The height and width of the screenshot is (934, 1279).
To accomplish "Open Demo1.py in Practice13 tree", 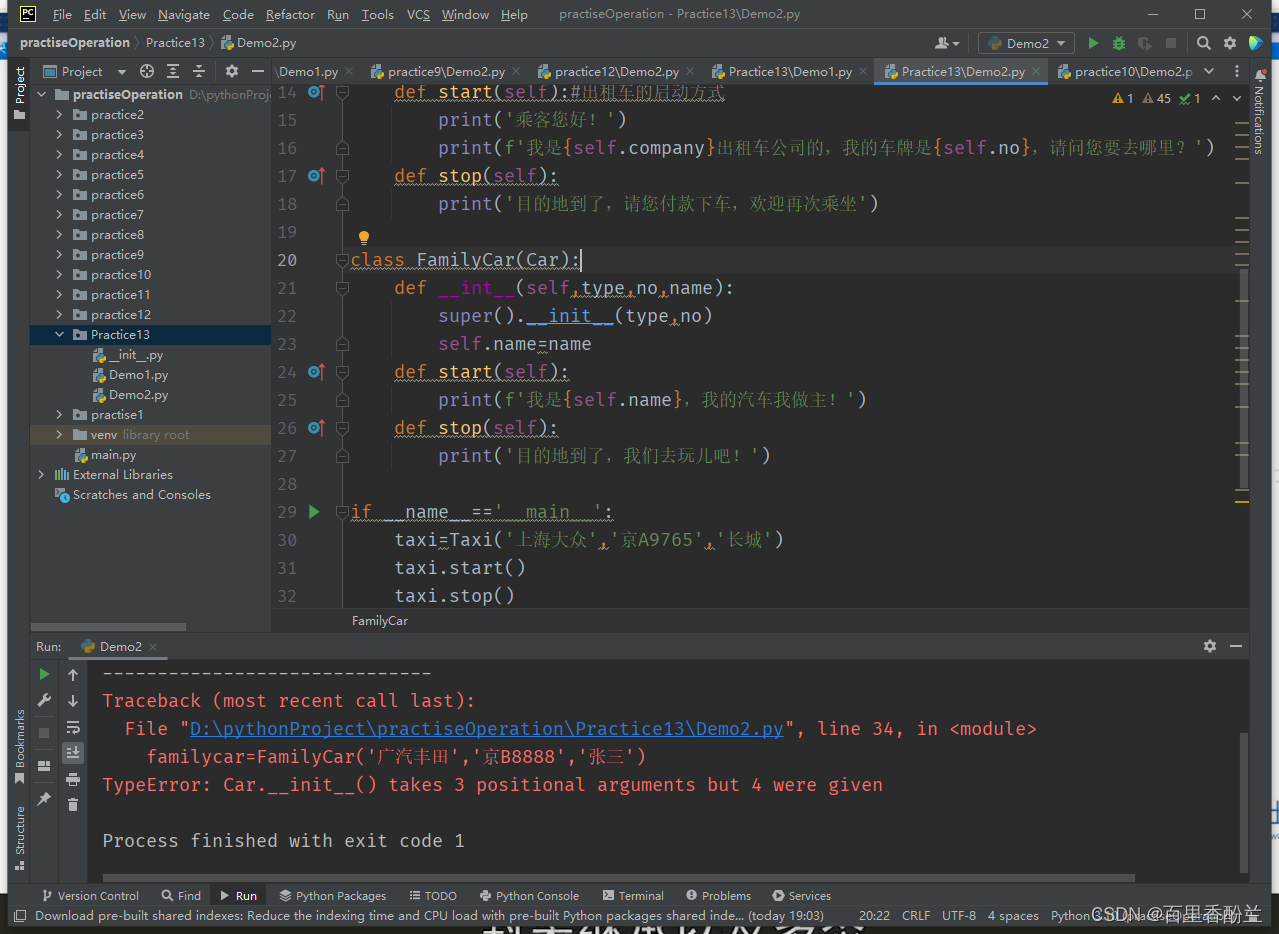I will coord(130,375).
